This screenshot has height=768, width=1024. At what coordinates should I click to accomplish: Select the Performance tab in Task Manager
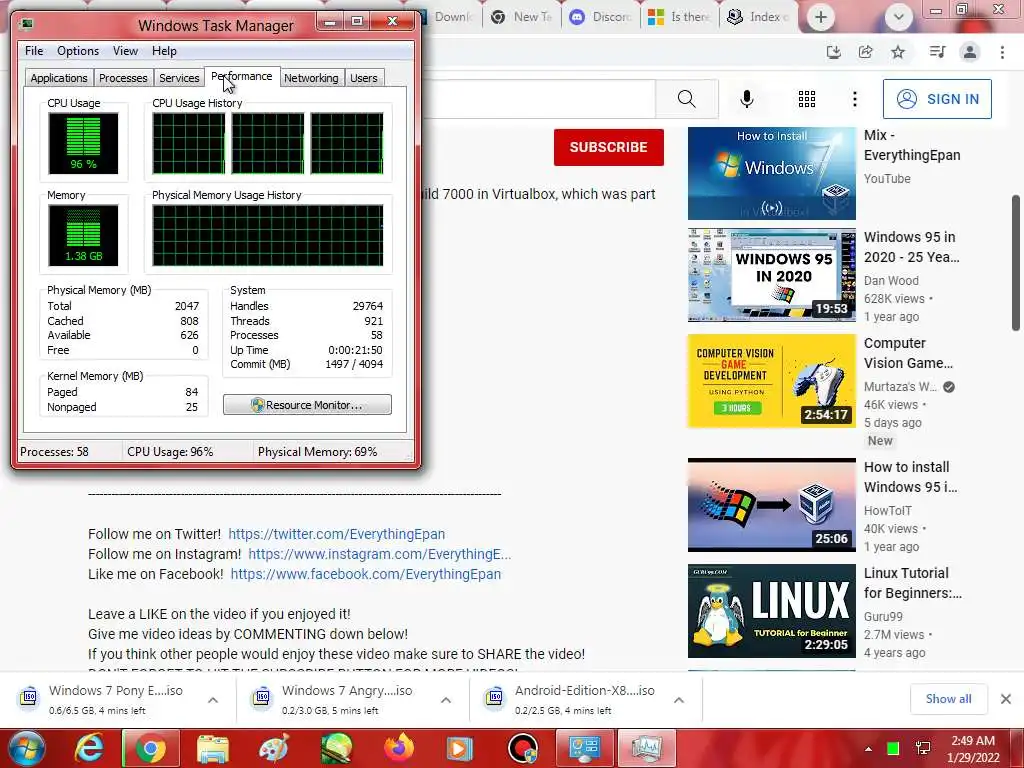[x=242, y=76]
